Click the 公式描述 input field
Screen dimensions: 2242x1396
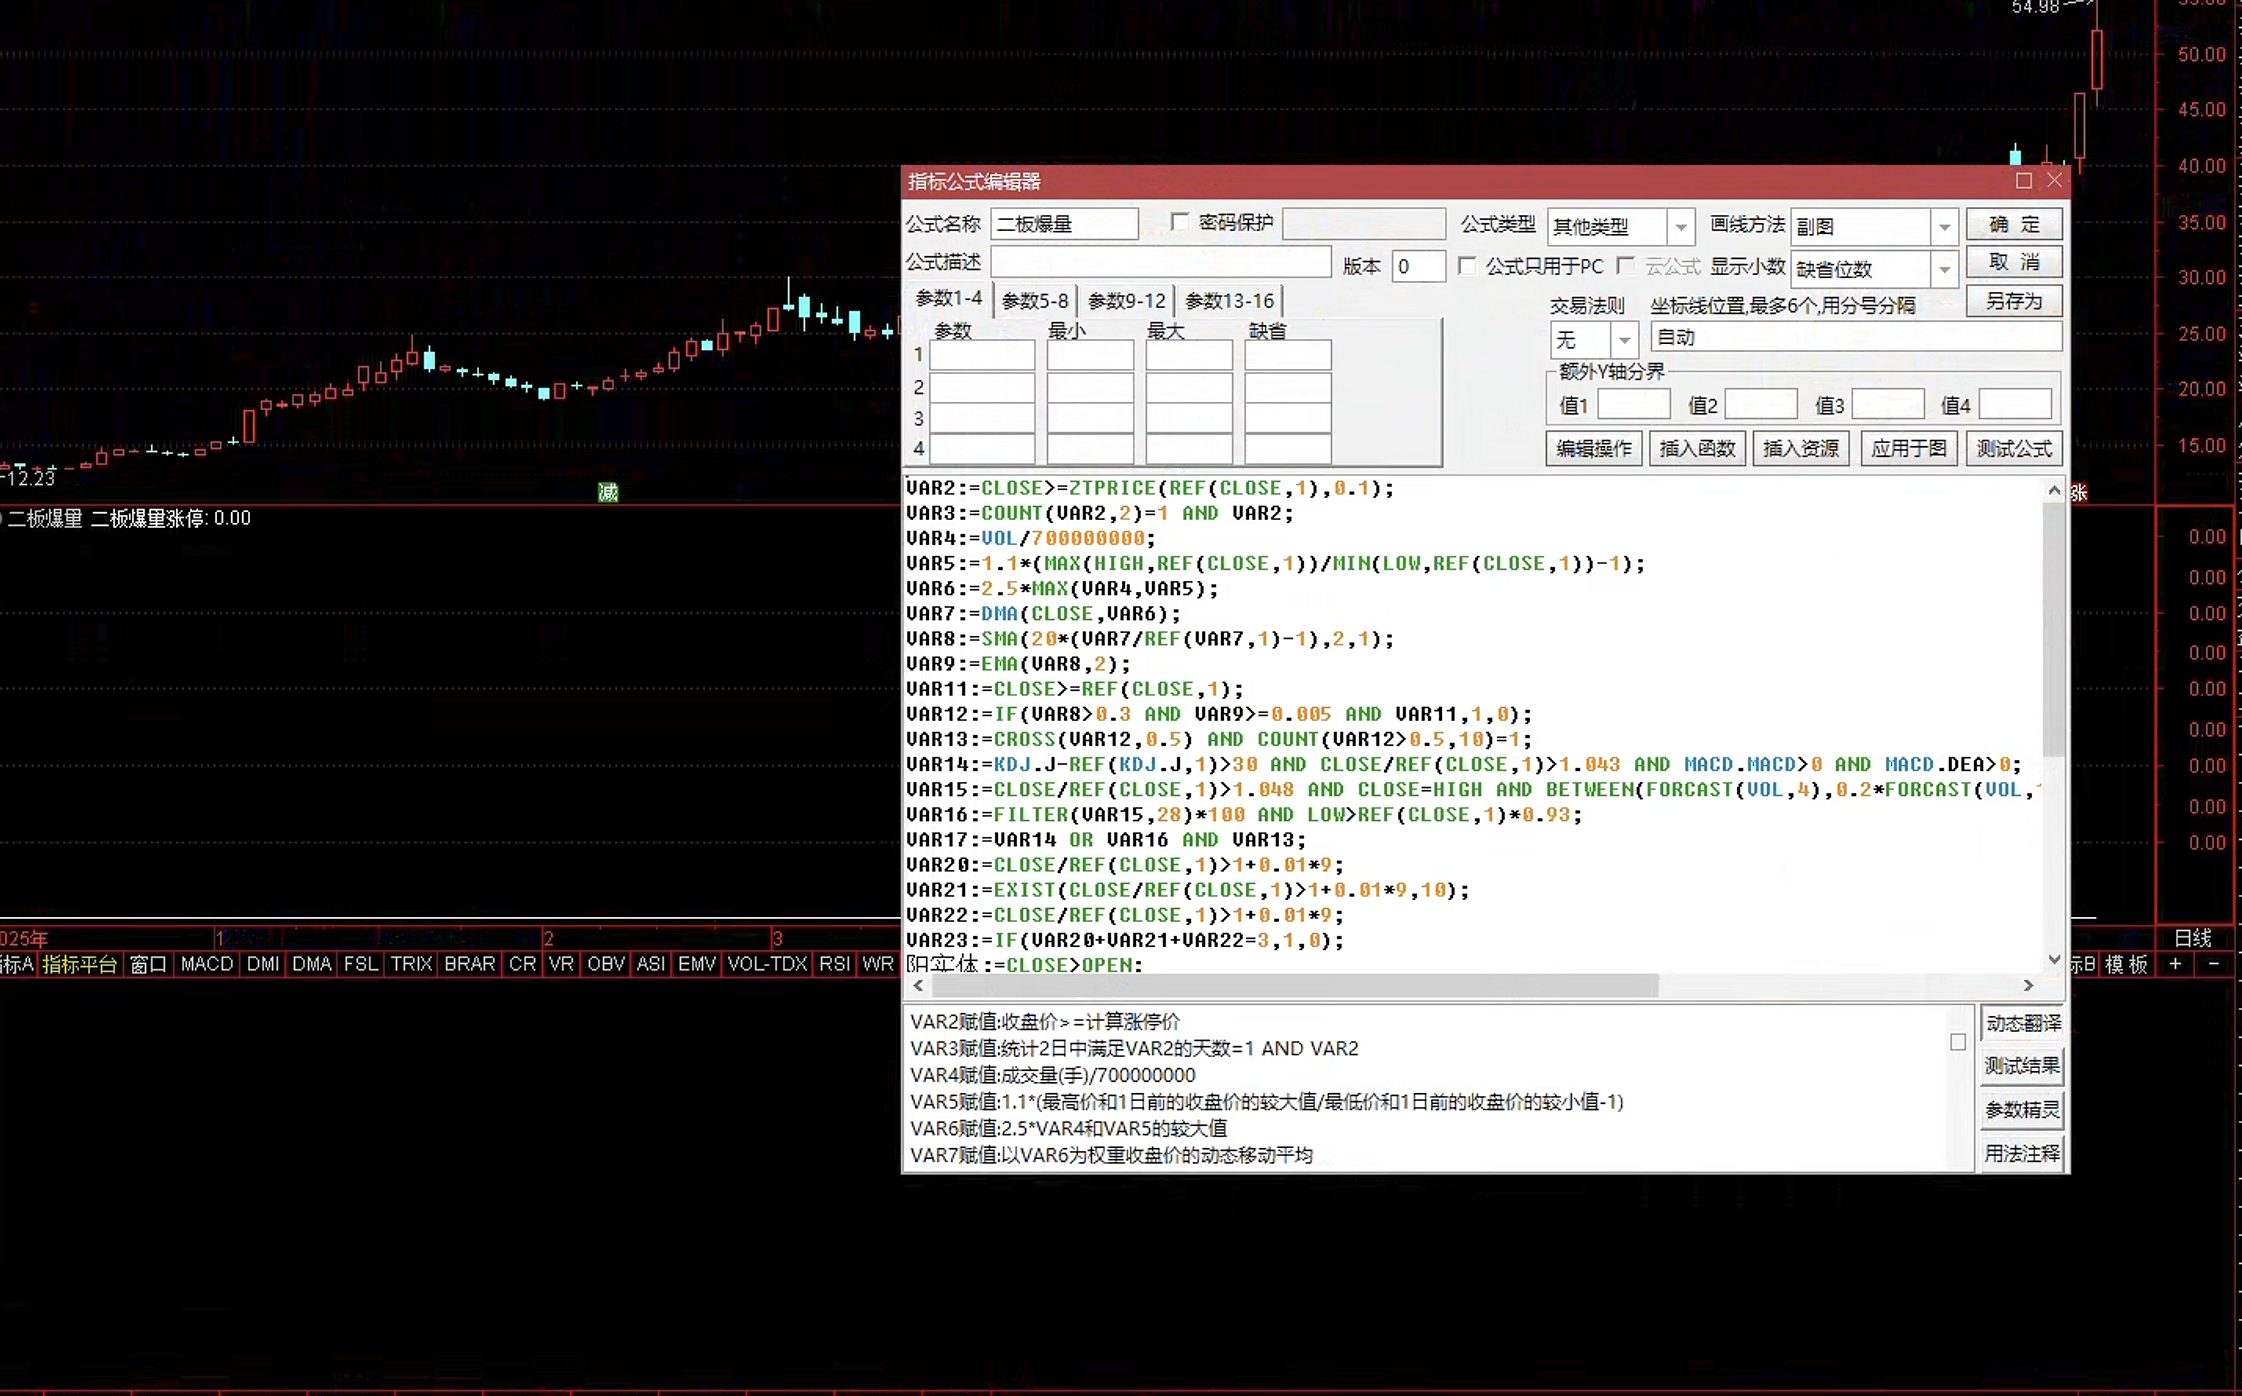click(x=1161, y=262)
